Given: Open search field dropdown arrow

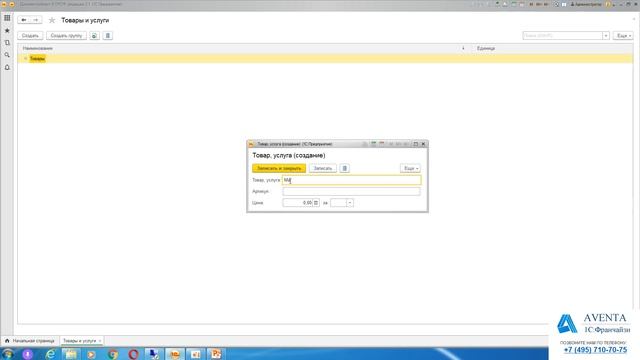Looking at the screenshot, I should coord(606,36).
